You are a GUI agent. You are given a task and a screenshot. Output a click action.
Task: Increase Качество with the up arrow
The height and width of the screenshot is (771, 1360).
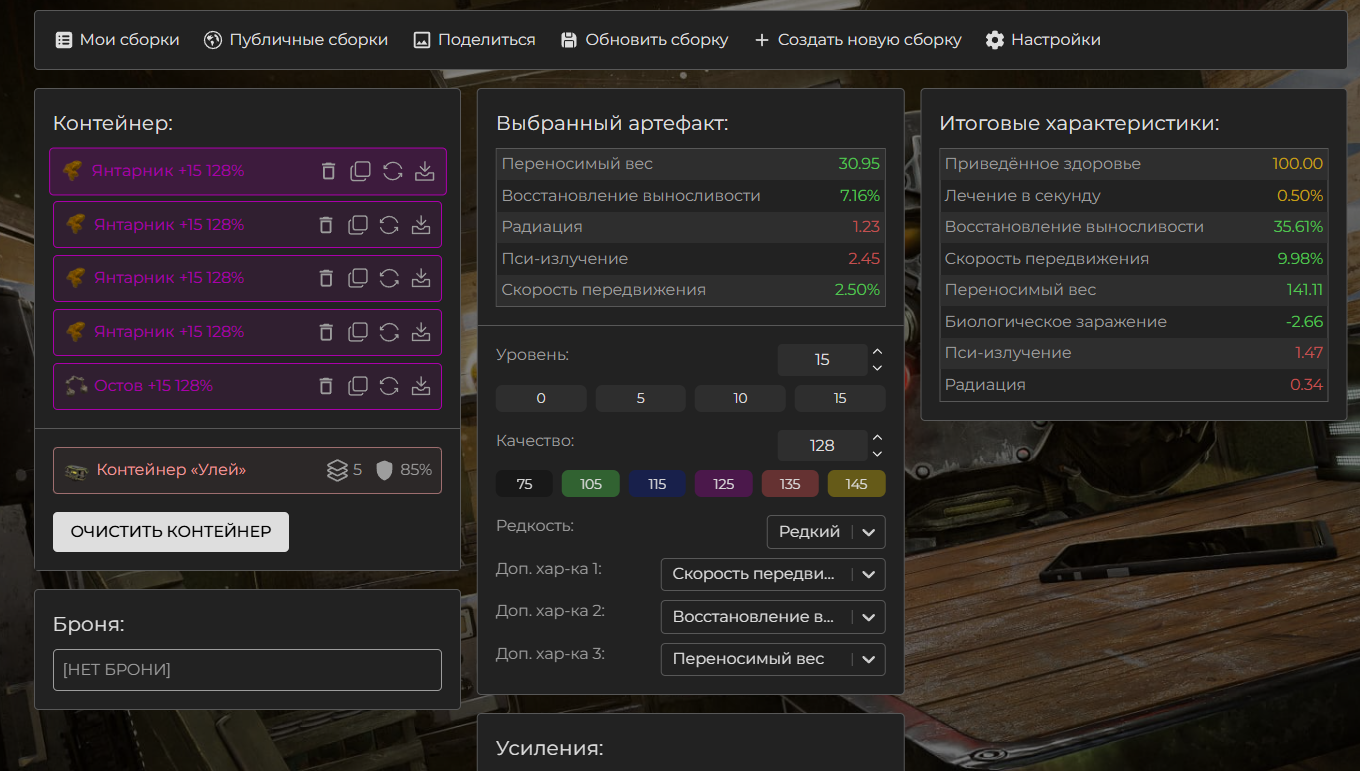coord(877,438)
